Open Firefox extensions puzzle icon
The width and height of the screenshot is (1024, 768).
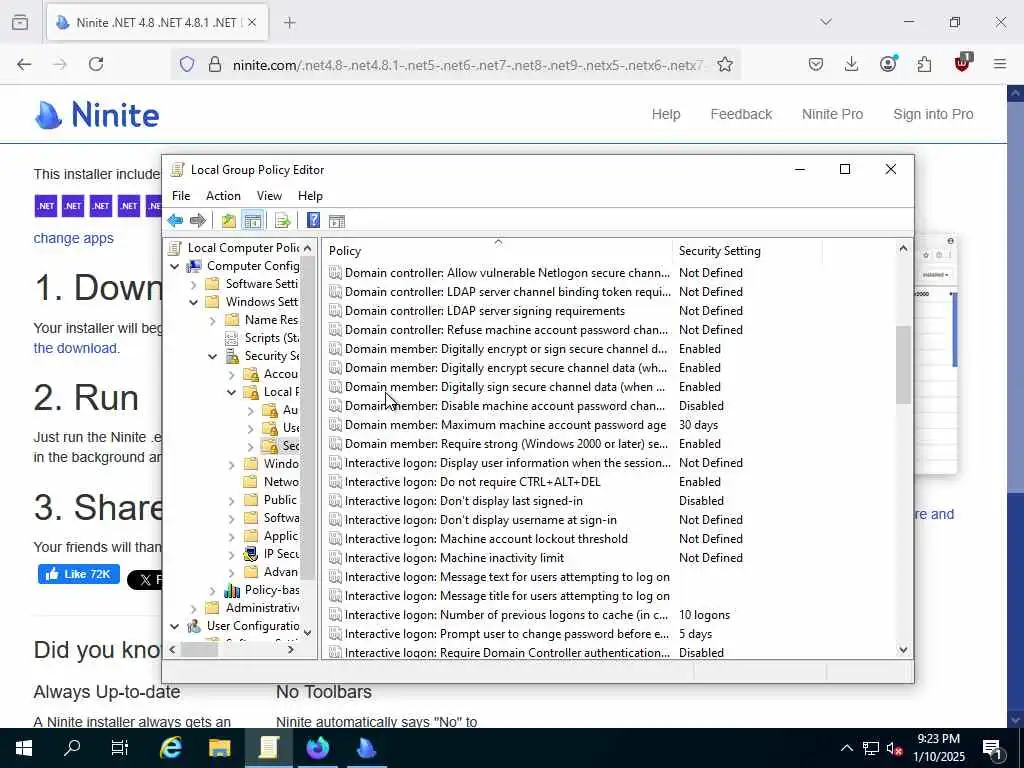[x=924, y=64]
